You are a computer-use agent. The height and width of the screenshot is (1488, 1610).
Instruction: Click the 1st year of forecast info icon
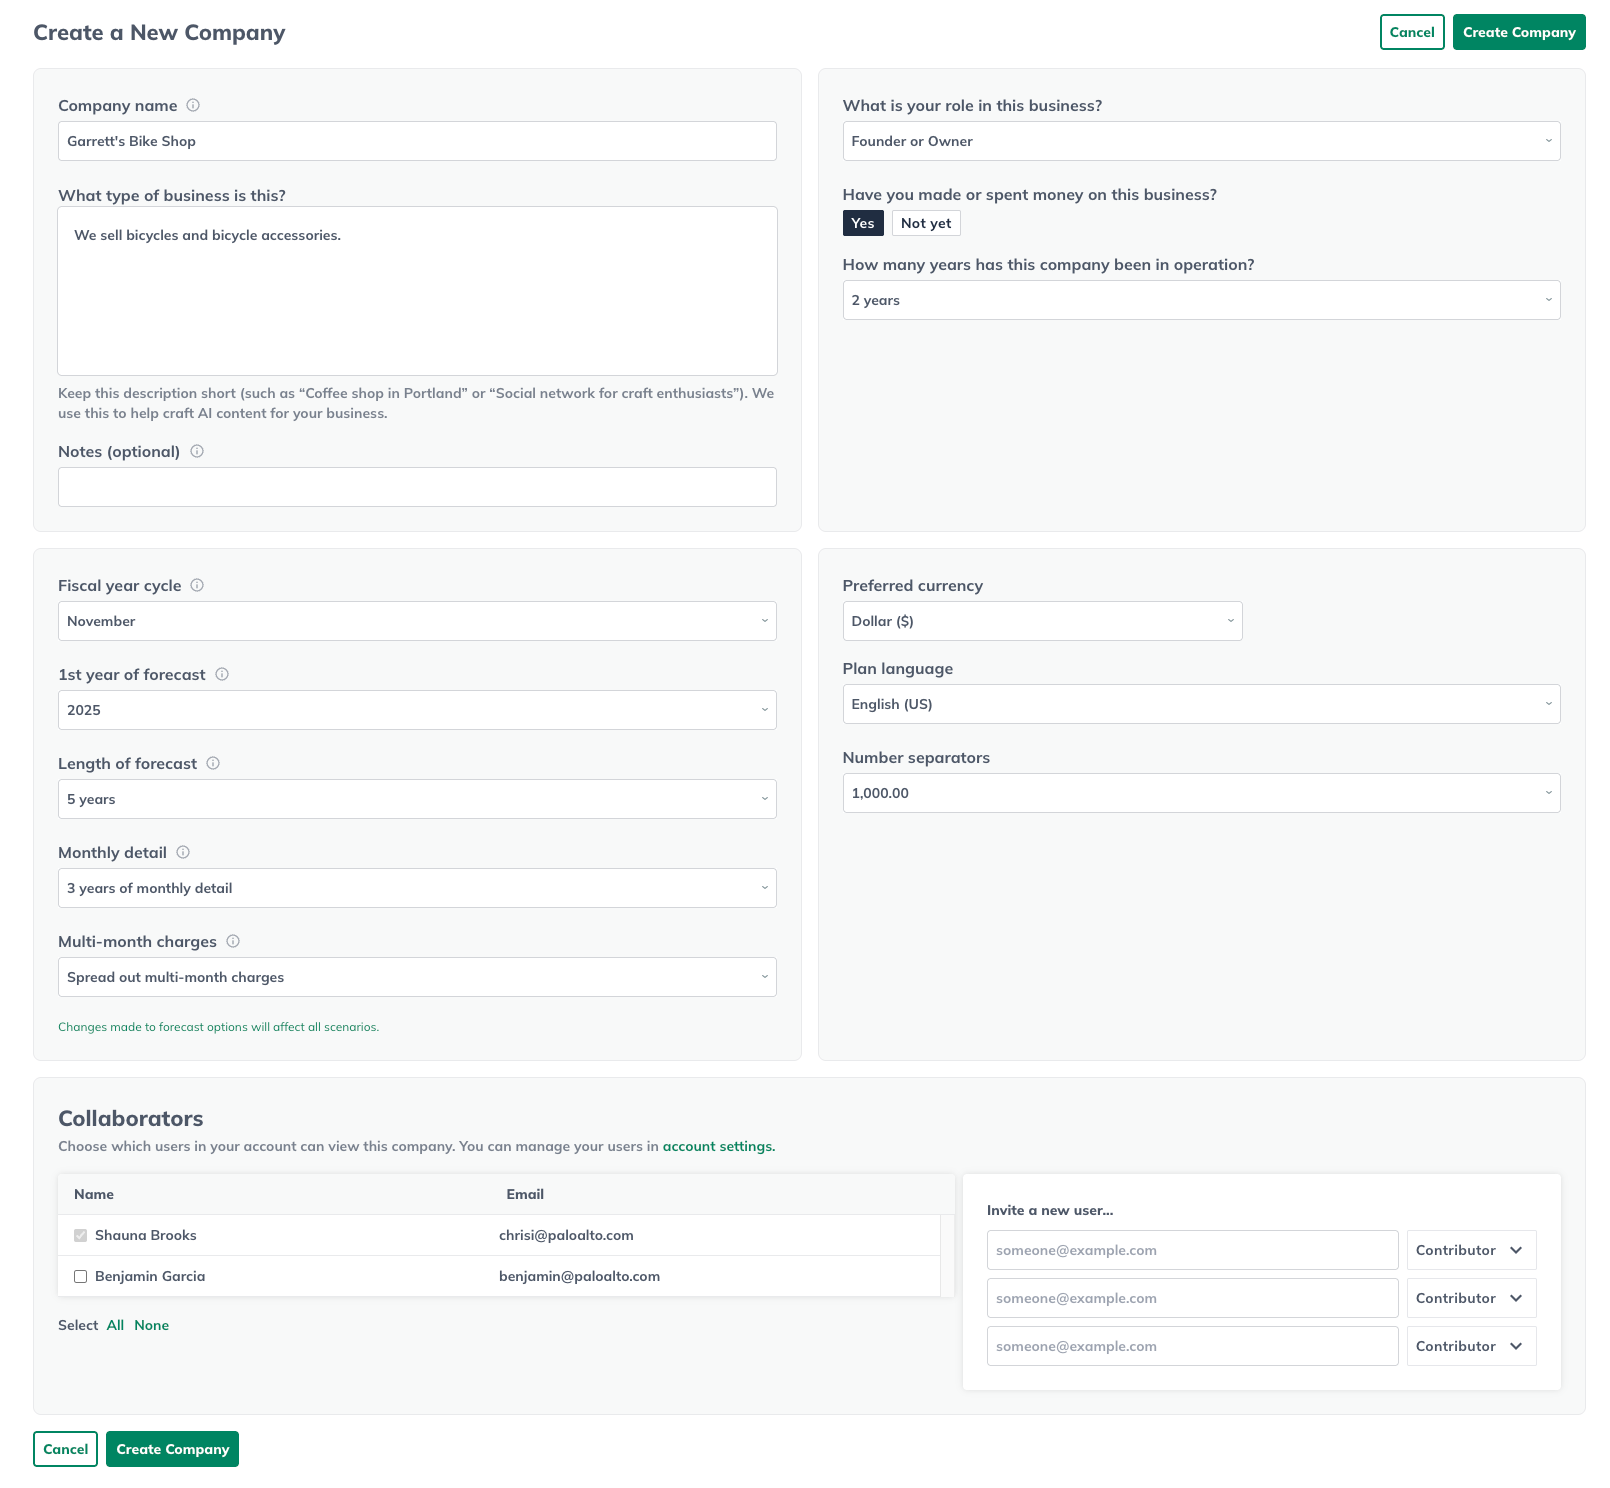coord(220,674)
